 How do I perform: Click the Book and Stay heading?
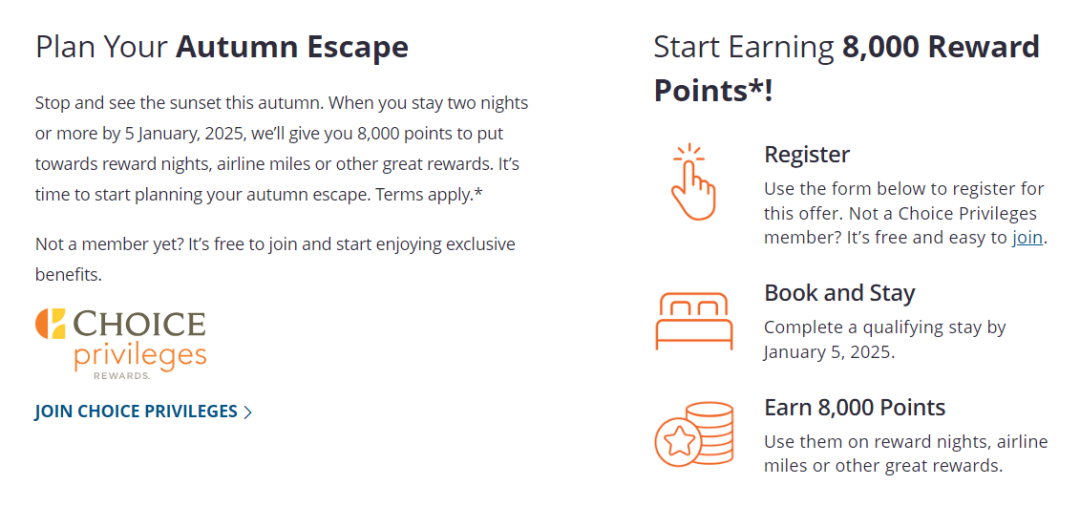point(840,293)
